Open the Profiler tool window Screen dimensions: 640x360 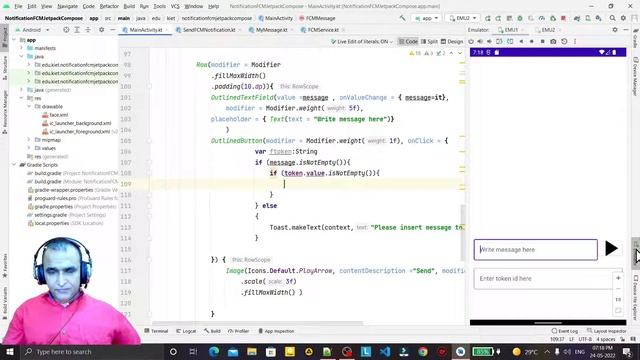tap(238, 331)
